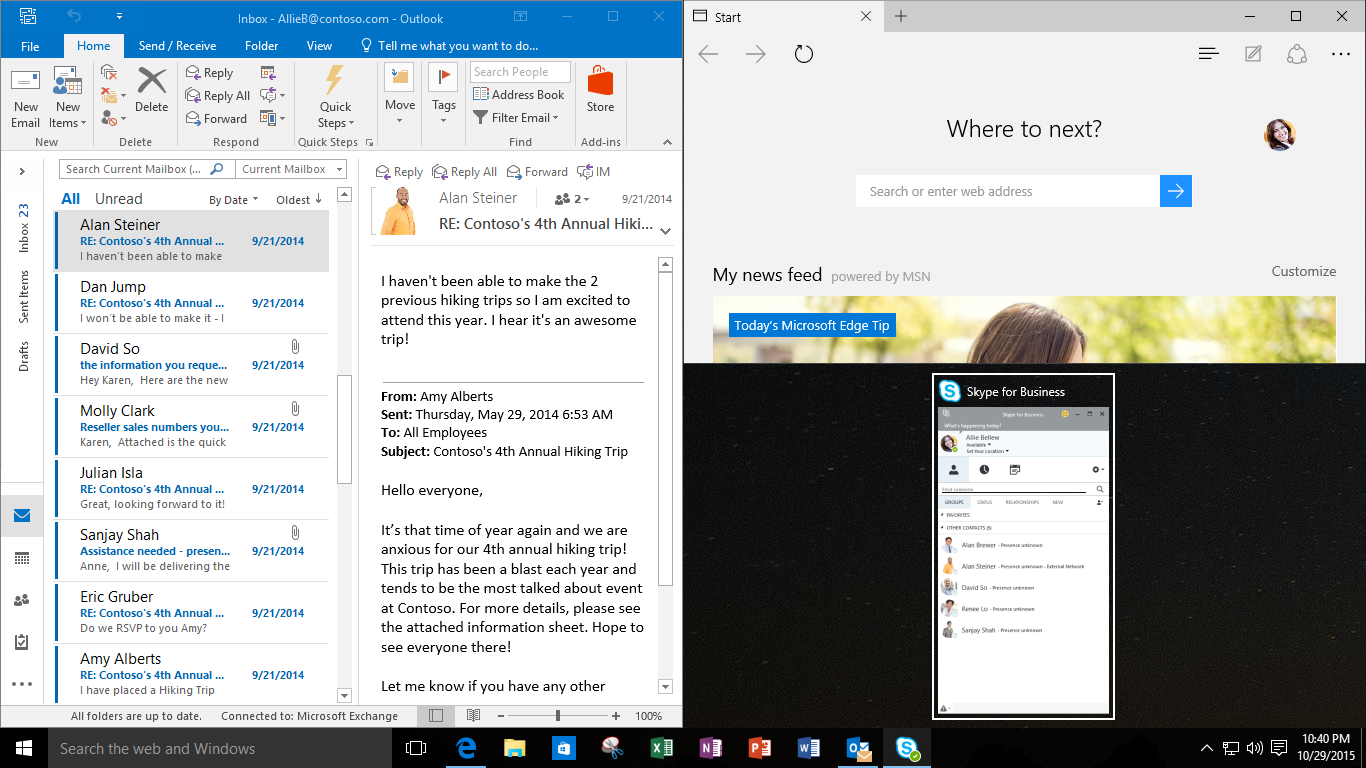The height and width of the screenshot is (768, 1366).
Task: Open Tasks view in navigation bar
Action: click(x=22, y=642)
